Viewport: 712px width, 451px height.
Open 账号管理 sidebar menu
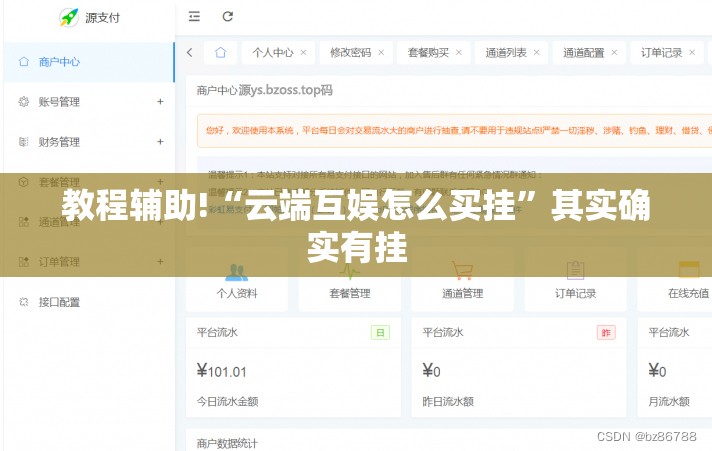[x=89, y=102]
